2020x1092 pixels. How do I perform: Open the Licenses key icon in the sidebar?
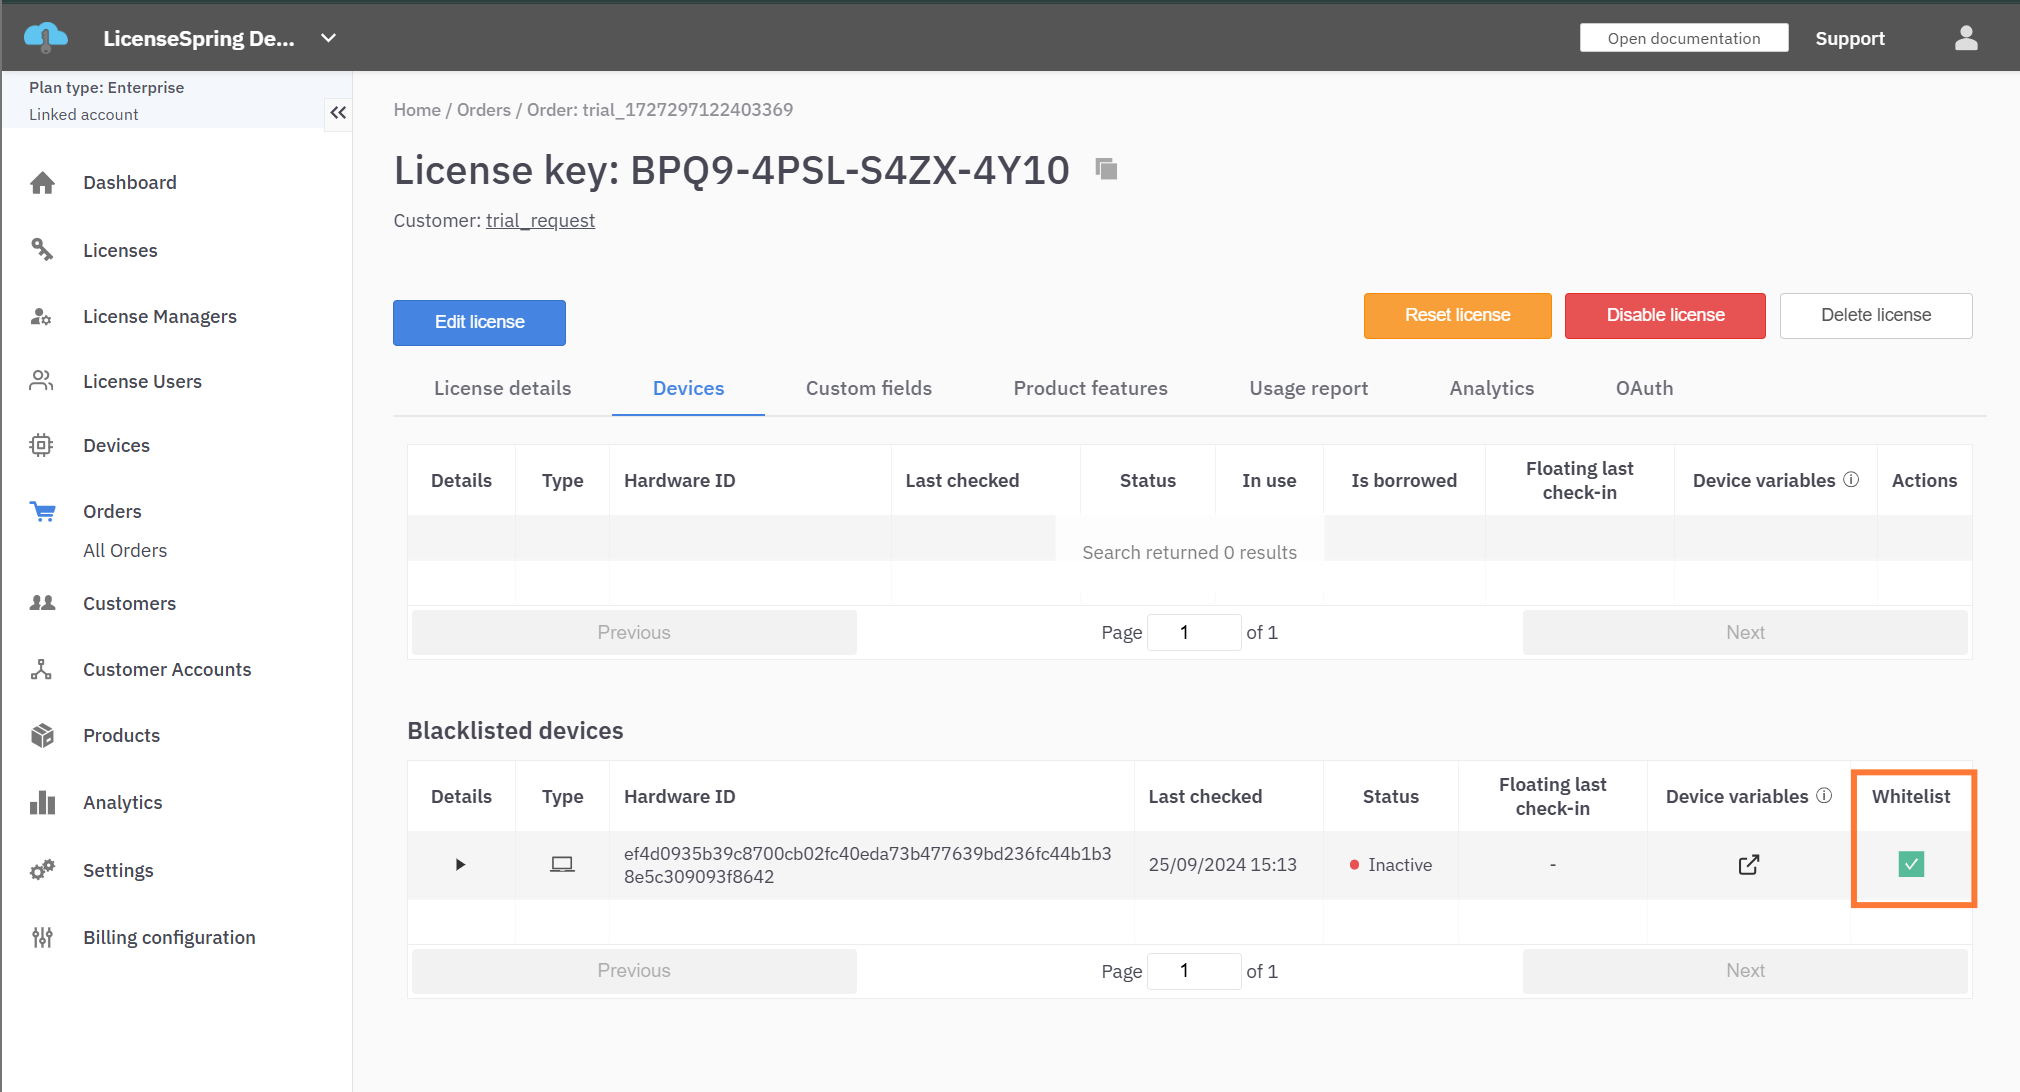click(x=42, y=250)
